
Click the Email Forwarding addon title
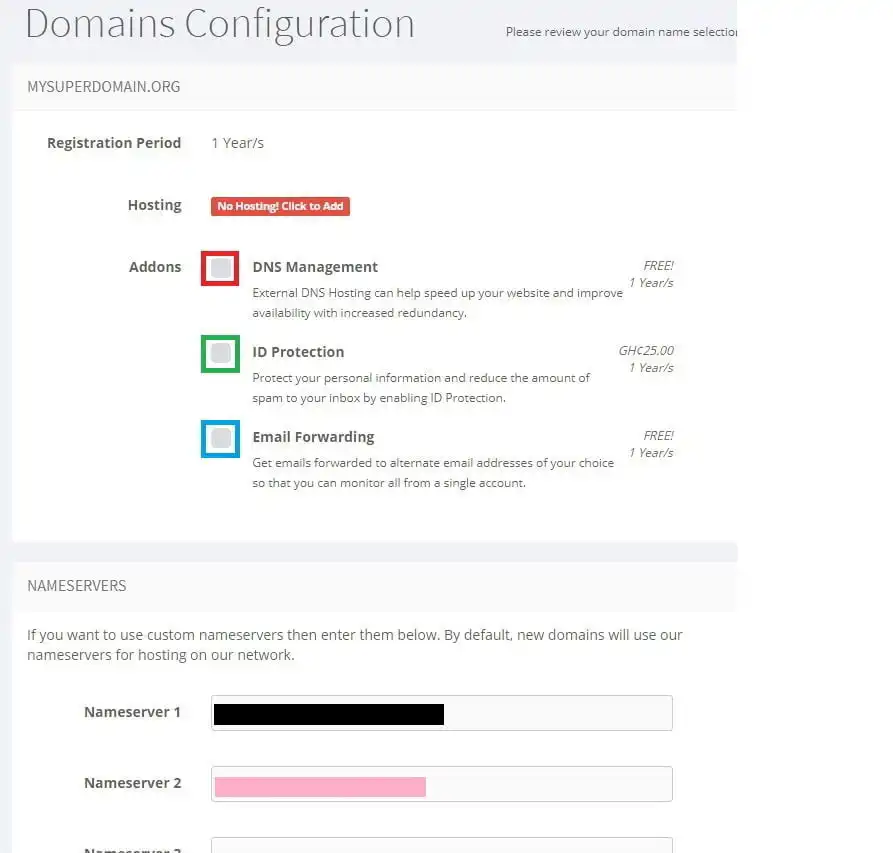pyautogui.click(x=313, y=436)
